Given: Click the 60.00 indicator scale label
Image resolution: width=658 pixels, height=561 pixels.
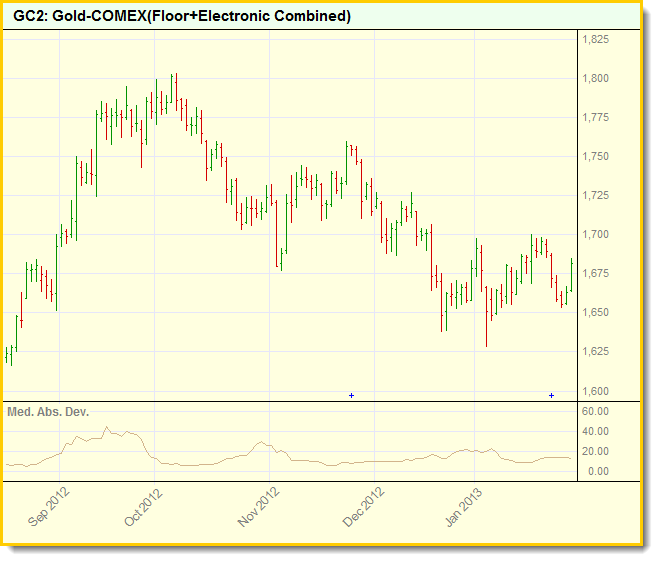Looking at the screenshot, I should click(594, 411).
